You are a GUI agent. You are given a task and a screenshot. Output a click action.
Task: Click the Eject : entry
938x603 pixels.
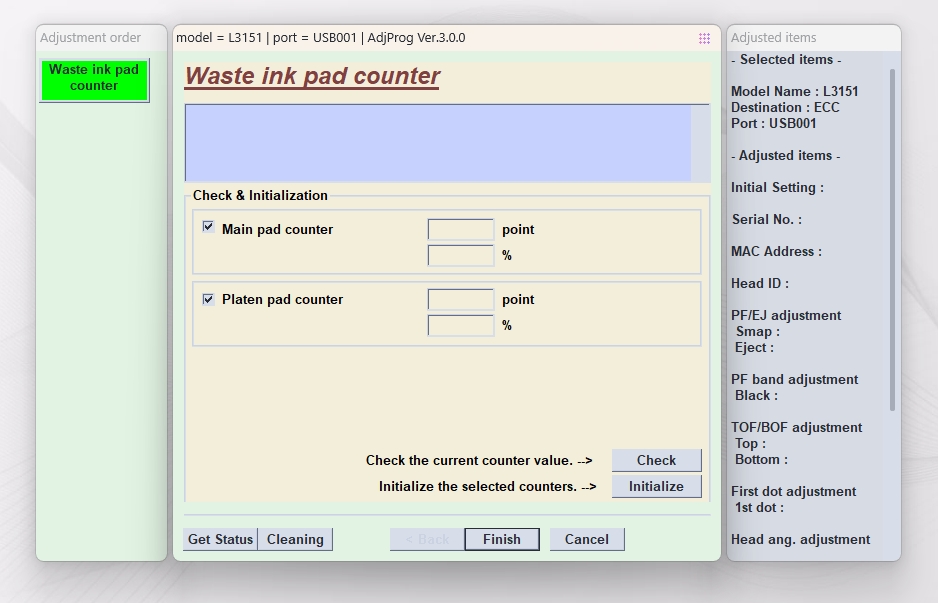tap(754, 348)
